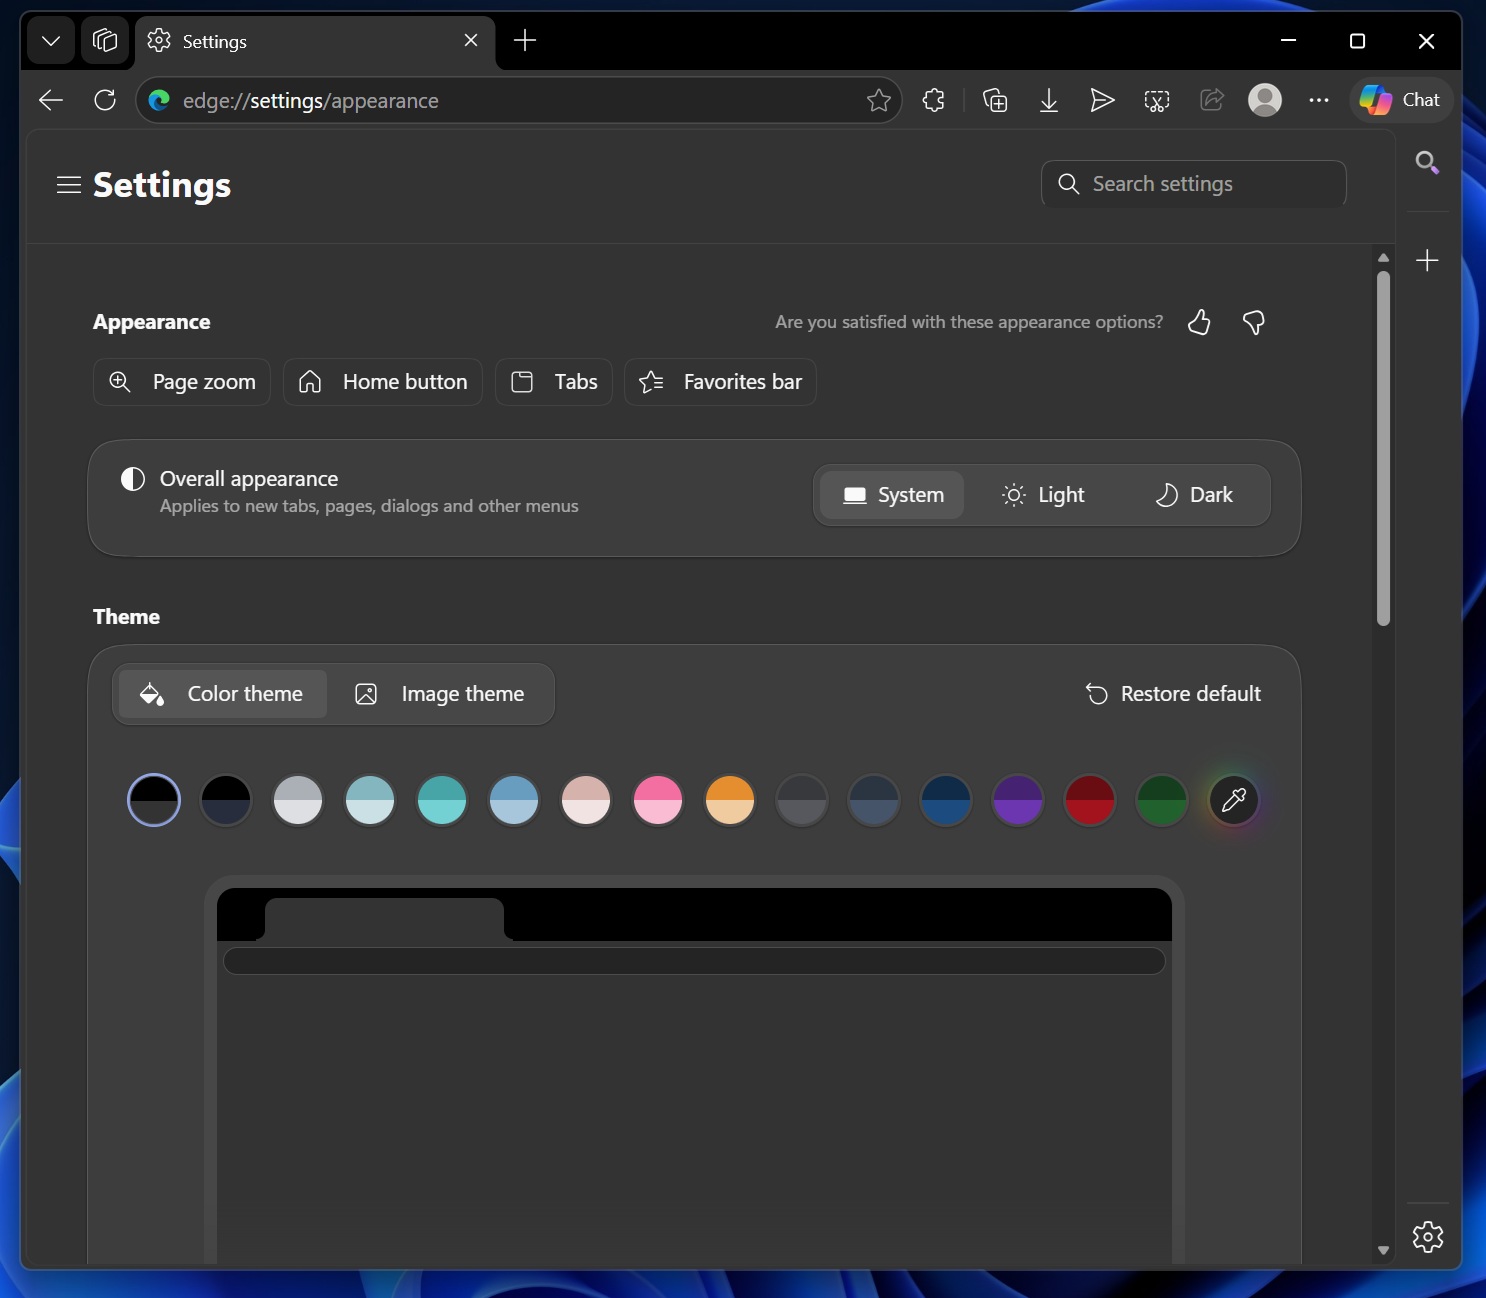
Task: Click inside the Search settings field
Action: (1193, 184)
